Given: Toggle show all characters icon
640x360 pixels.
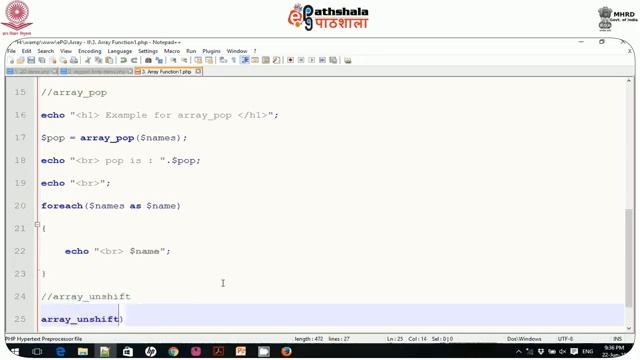Looking at the screenshot, I should 233,60.
